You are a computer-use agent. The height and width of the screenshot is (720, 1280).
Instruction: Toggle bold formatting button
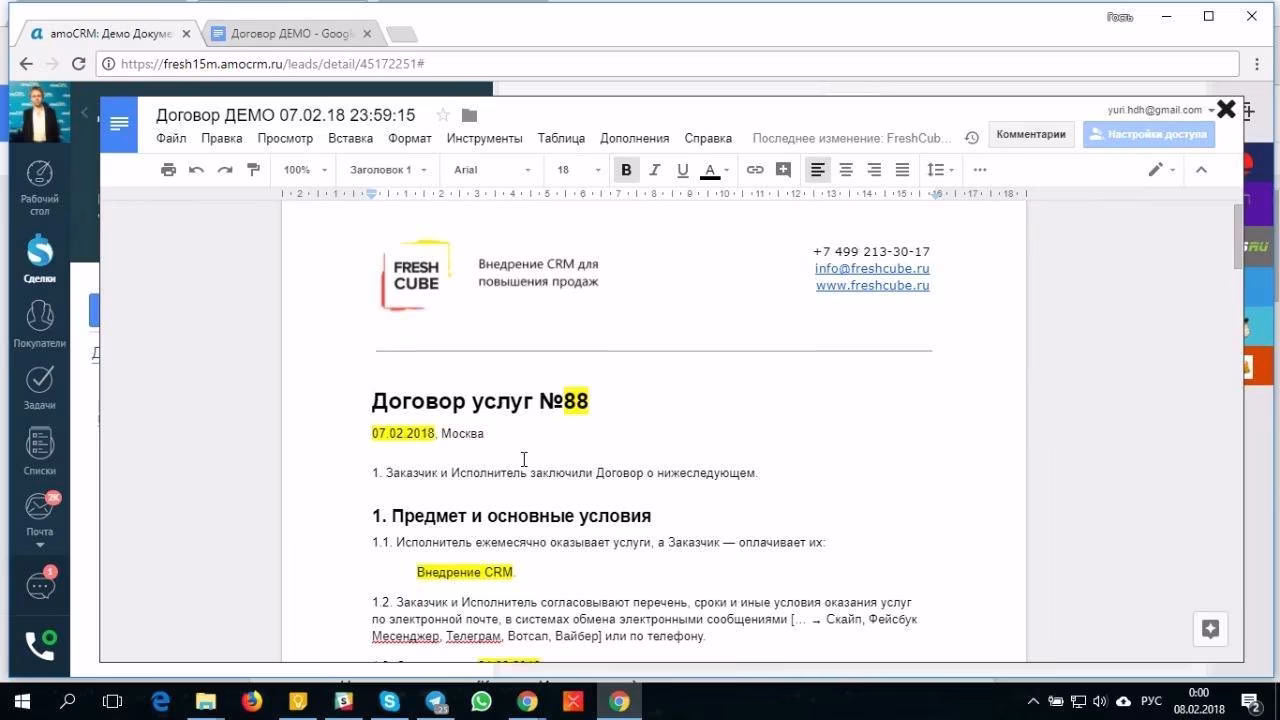(626, 170)
